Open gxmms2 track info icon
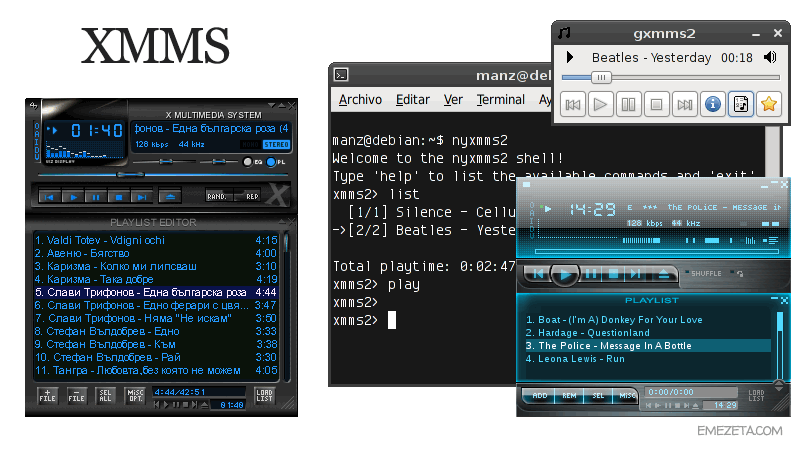 click(x=713, y=105)
